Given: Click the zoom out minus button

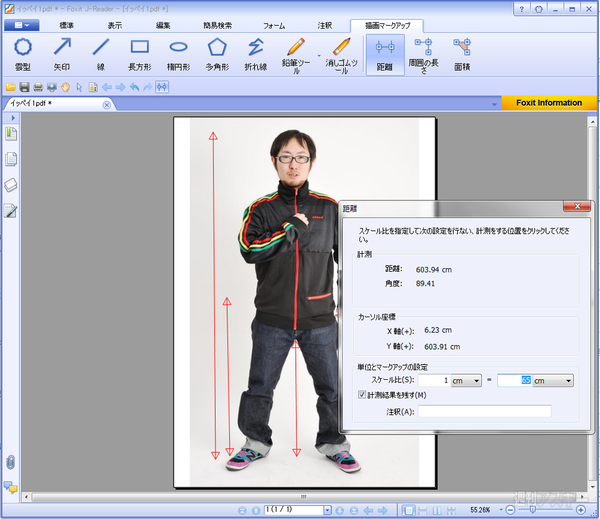Looking at the screenshot, I should point(510,510).
